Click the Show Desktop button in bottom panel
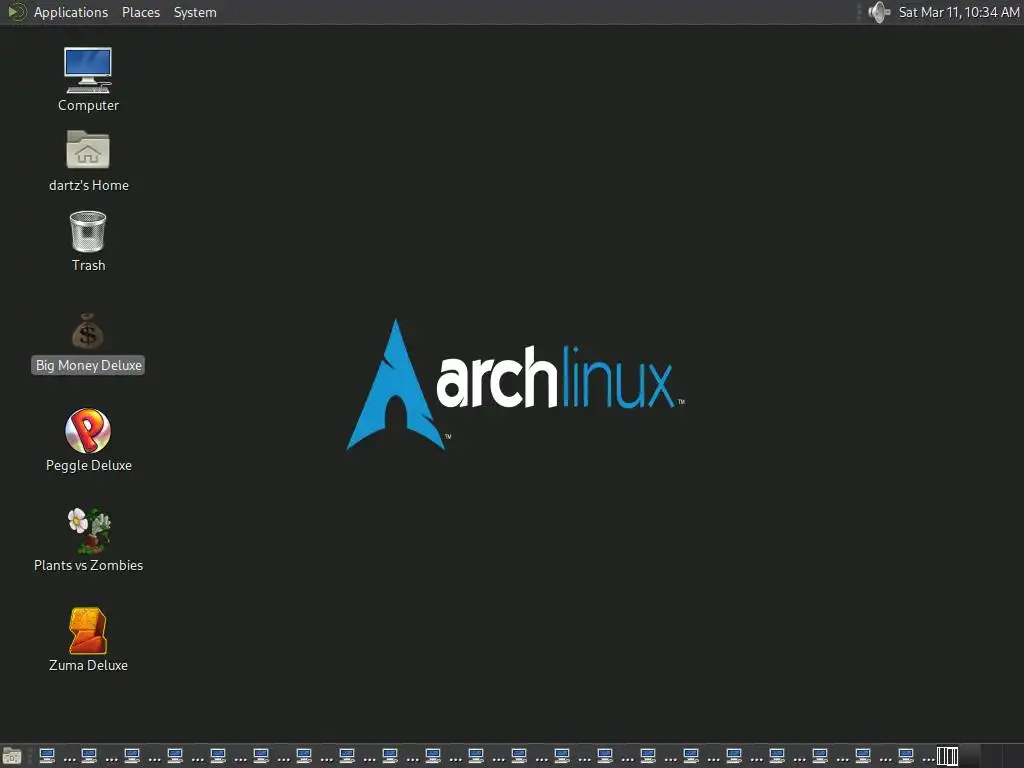The width and height of the screenshot is (1024, 768). [x=12, y=756]
